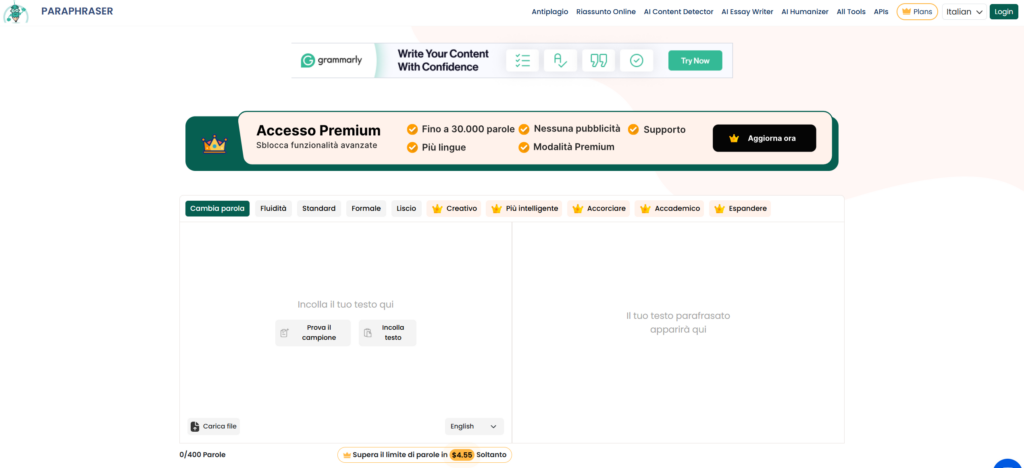This screenshot has width=1024, height=468.
Task: Click the Supera il limite di parole offer
Action: (x=424, y=454)
